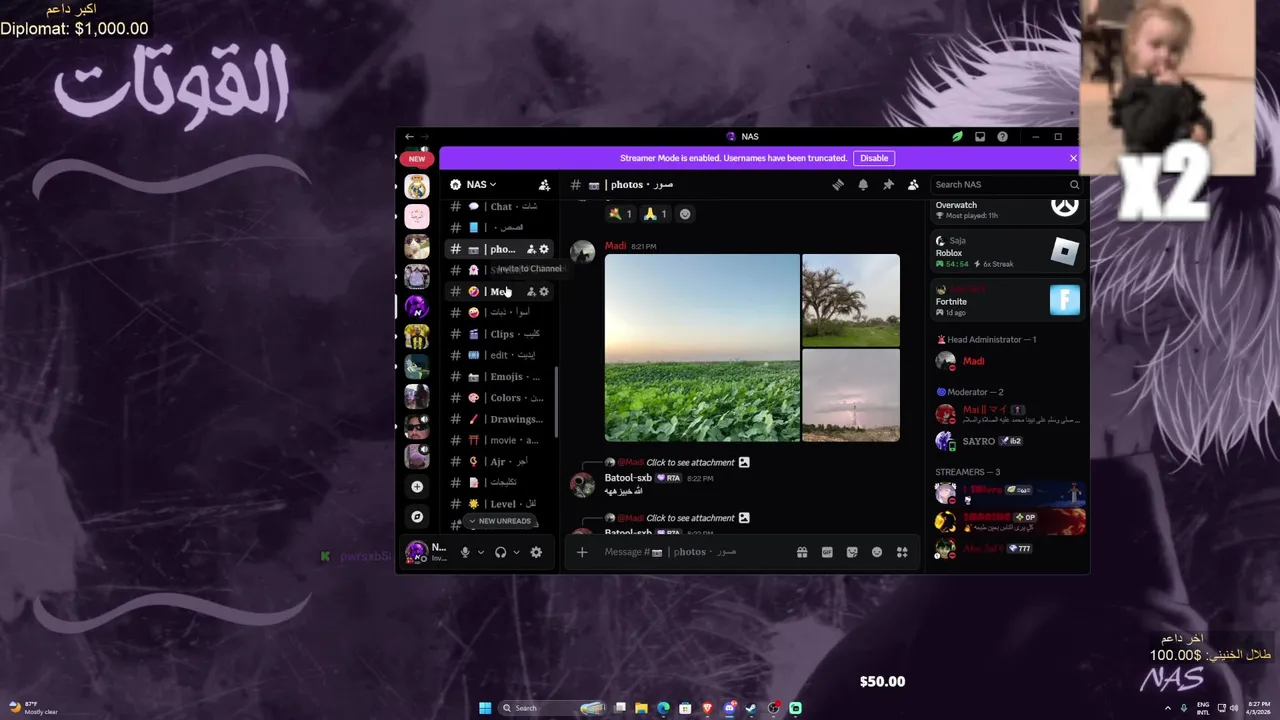Open the large green field photo
The image size is (1280, 720).
tap(702, 348)
